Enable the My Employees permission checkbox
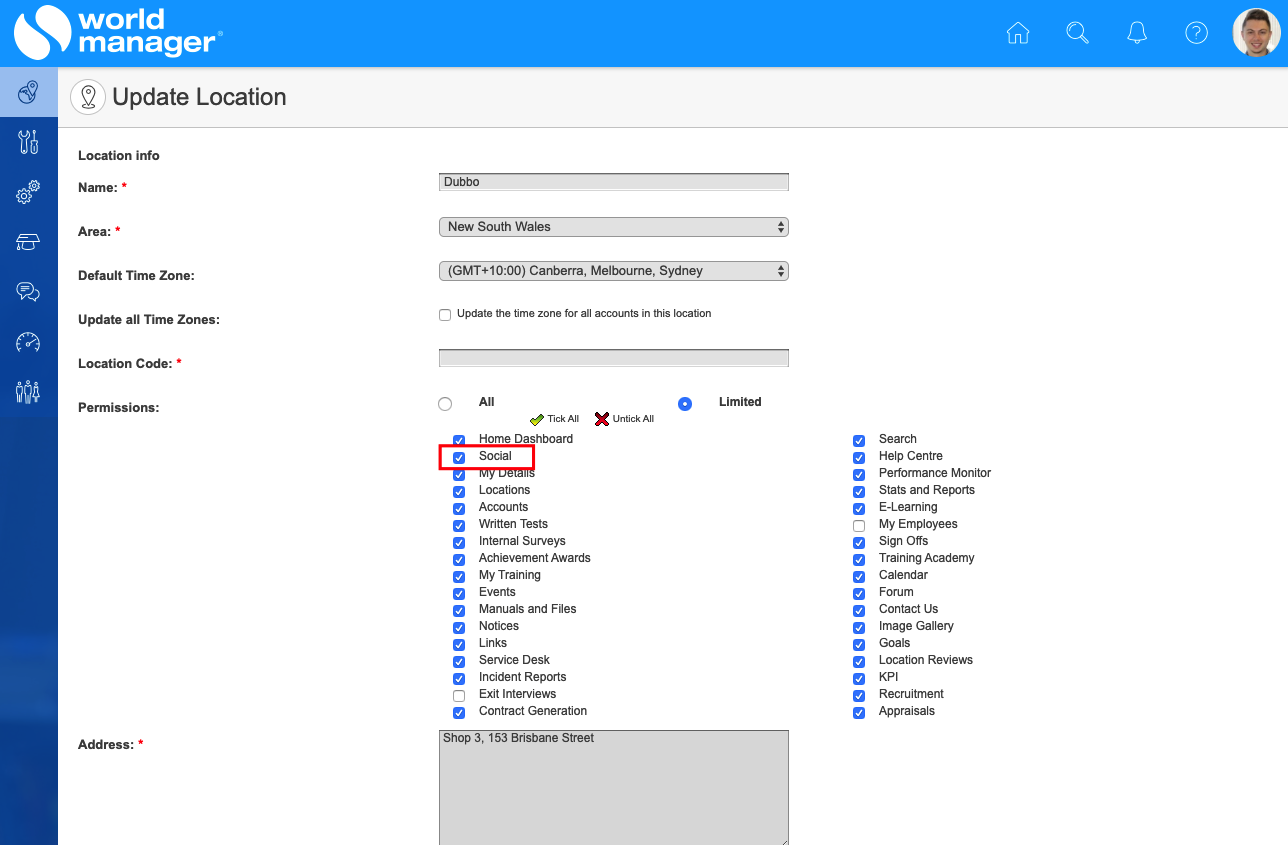 (859, 525)
